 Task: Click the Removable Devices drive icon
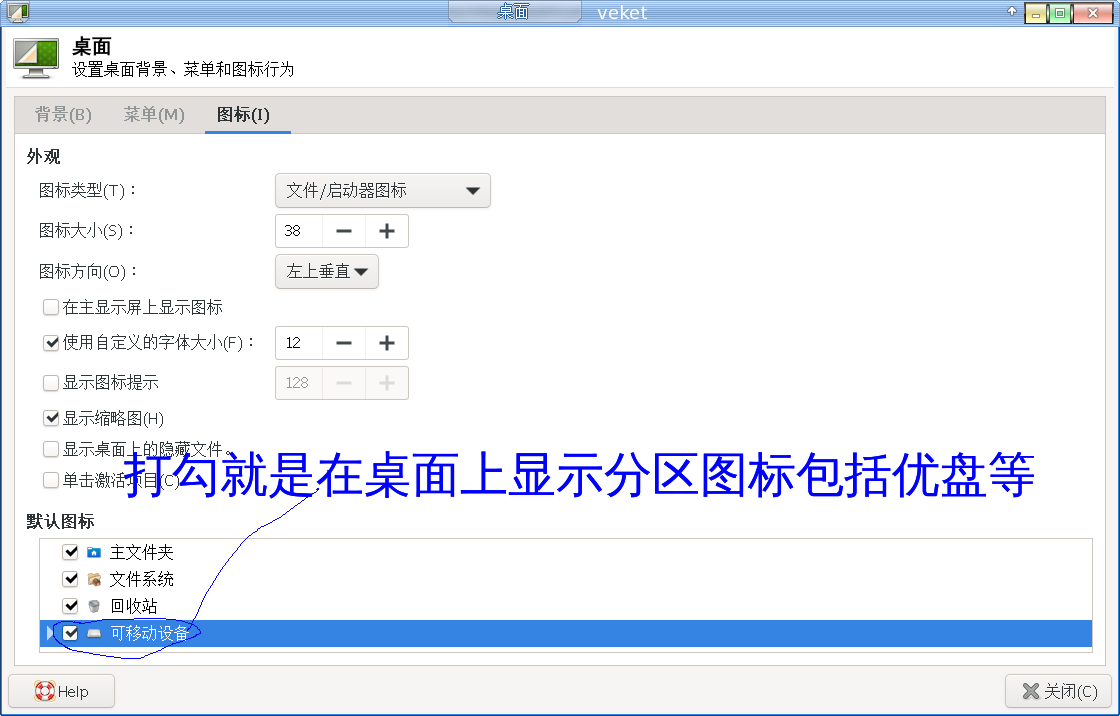point(94,633)
